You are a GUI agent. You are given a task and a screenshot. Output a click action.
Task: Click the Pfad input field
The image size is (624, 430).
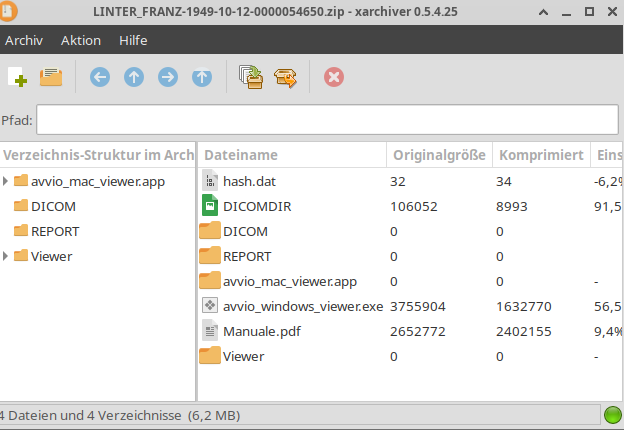327,120
